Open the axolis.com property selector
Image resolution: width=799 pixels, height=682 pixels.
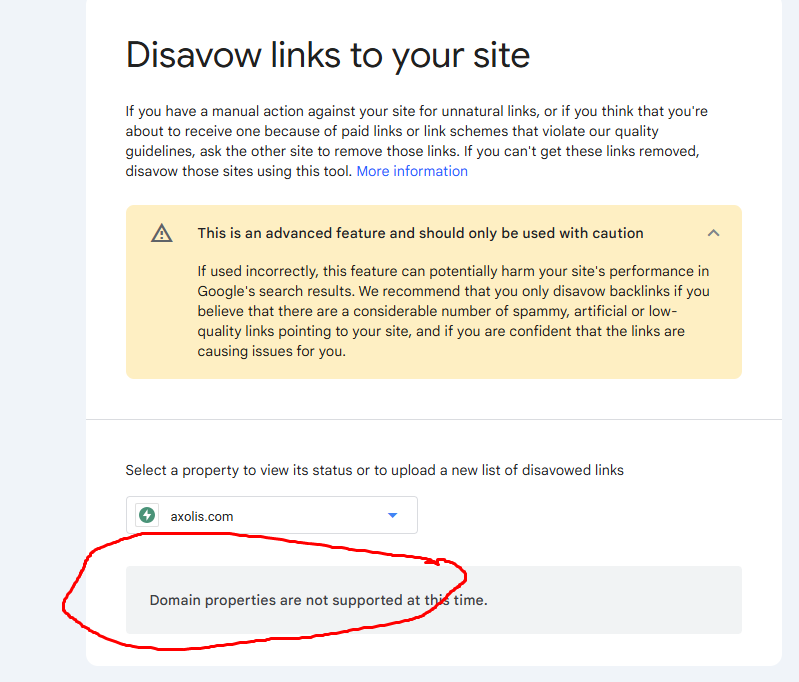[272, 515]
